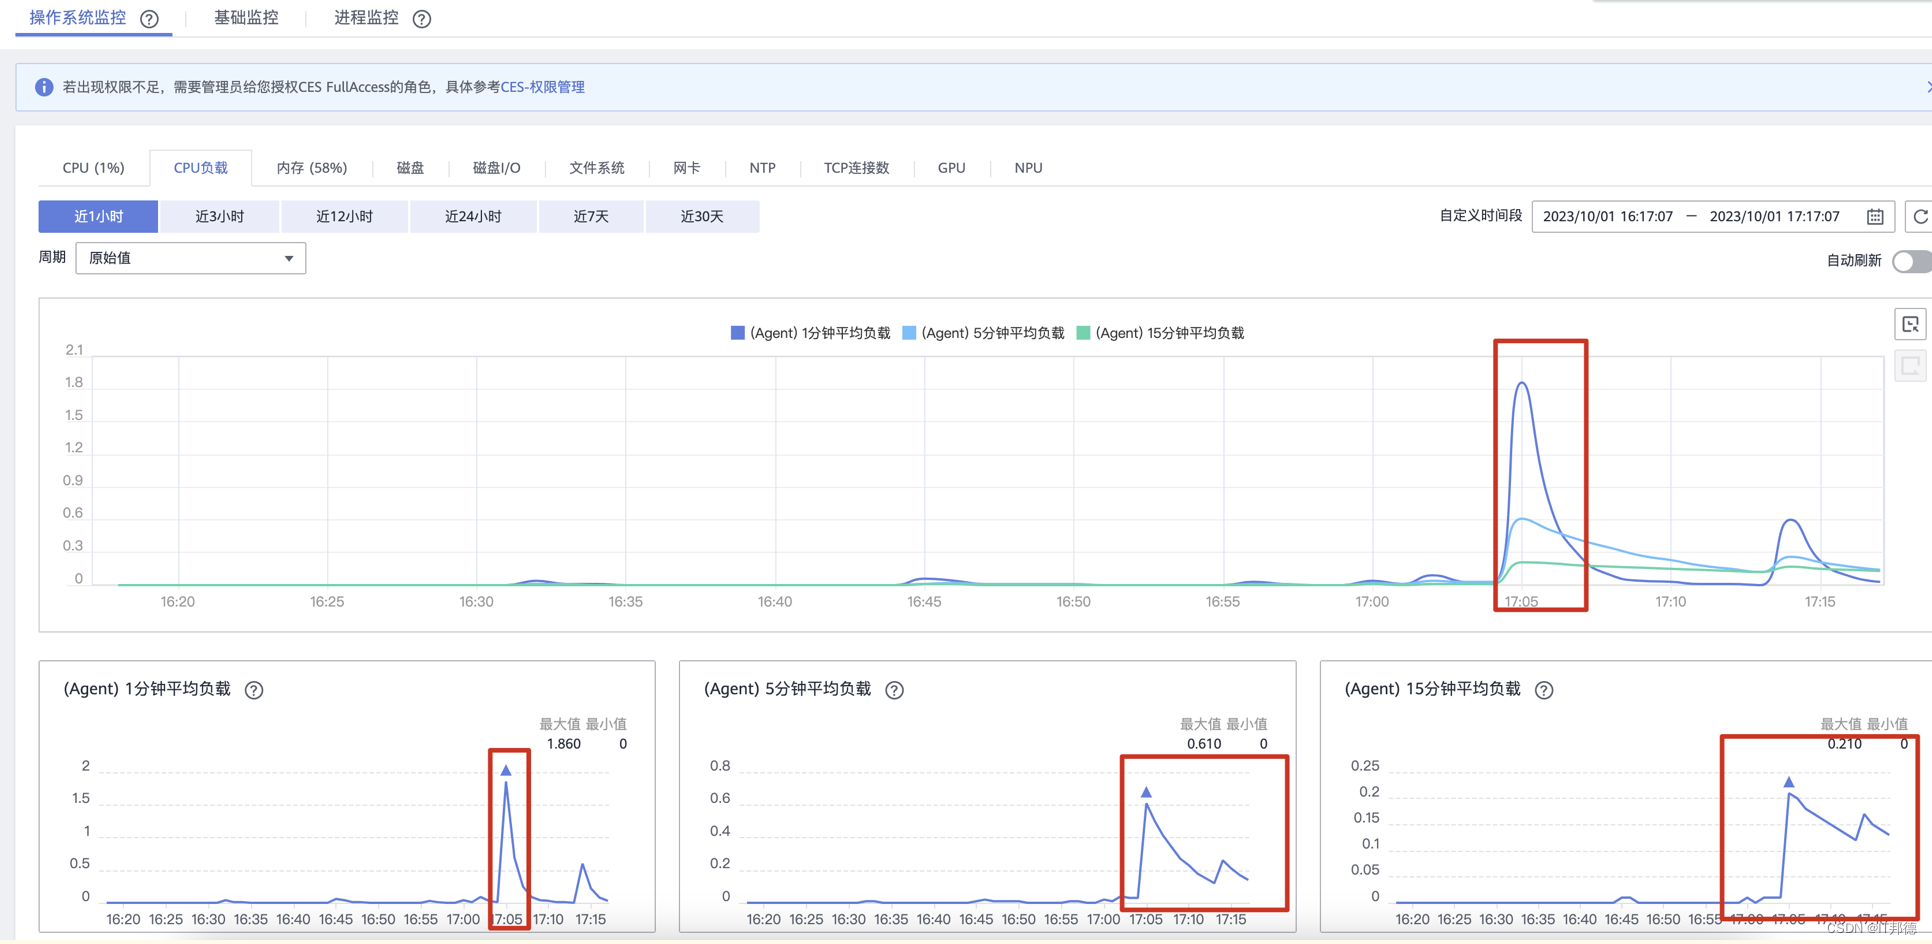Select the CPU (1%) tab
Viewport: 1932px width, 944px height.
[x=94, y=168]
